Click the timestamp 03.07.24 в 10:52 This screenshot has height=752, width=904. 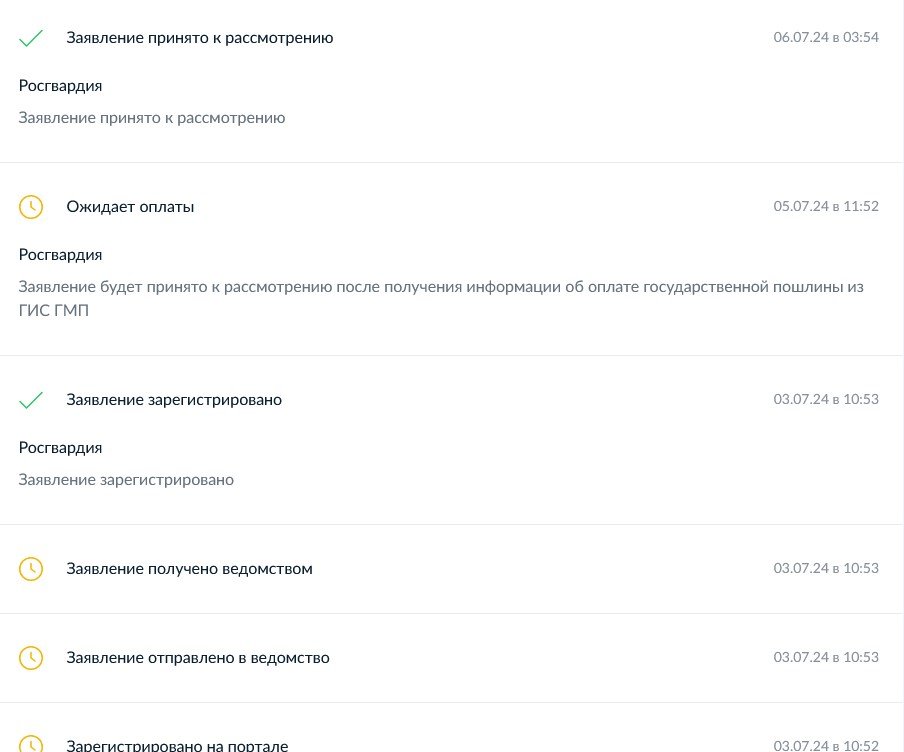[x=826, y=745]
